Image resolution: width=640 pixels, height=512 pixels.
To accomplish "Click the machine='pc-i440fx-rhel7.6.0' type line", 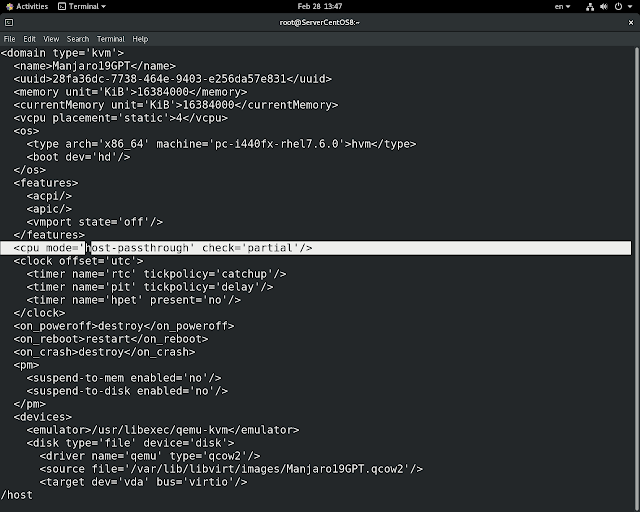I will point(221,144).
